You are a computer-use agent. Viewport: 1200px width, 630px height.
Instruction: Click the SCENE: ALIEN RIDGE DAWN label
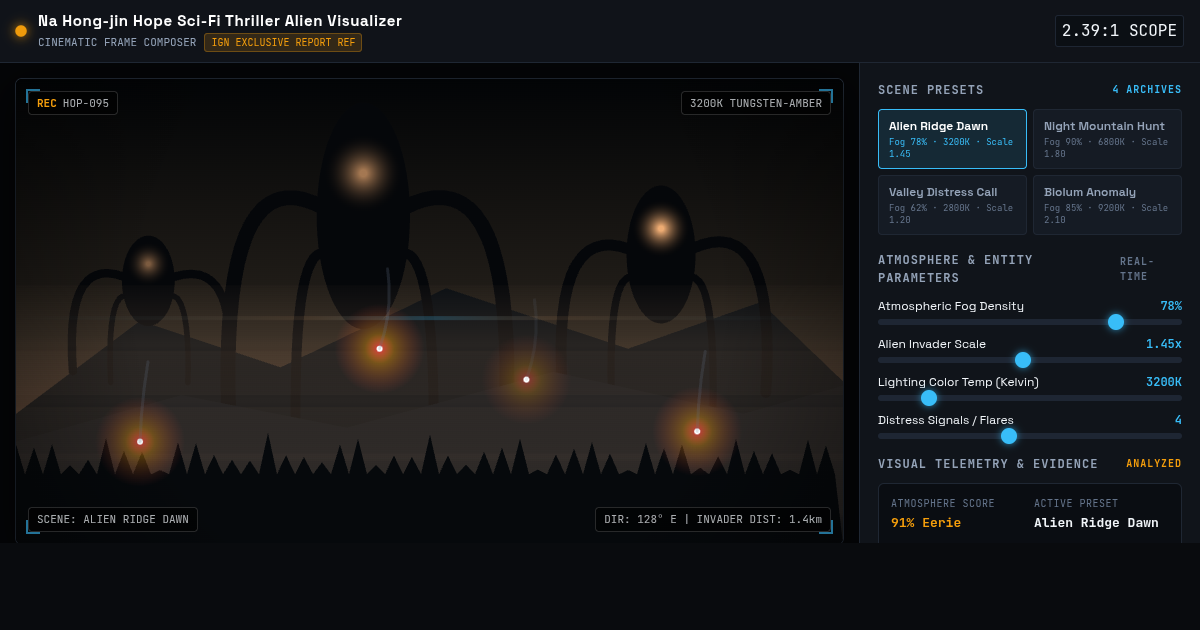click(x=113, y=519)
